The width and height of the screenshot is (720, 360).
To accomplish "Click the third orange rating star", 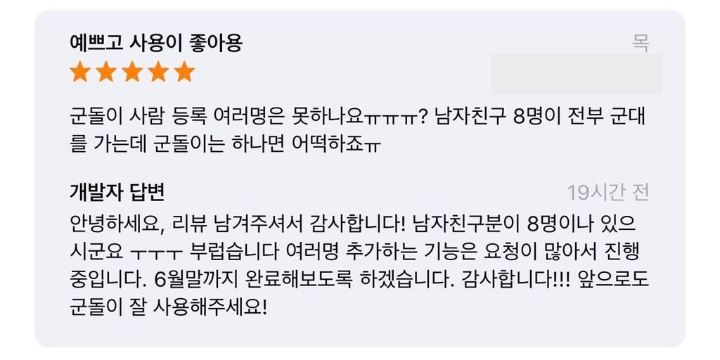I will [x=132, y=72].
